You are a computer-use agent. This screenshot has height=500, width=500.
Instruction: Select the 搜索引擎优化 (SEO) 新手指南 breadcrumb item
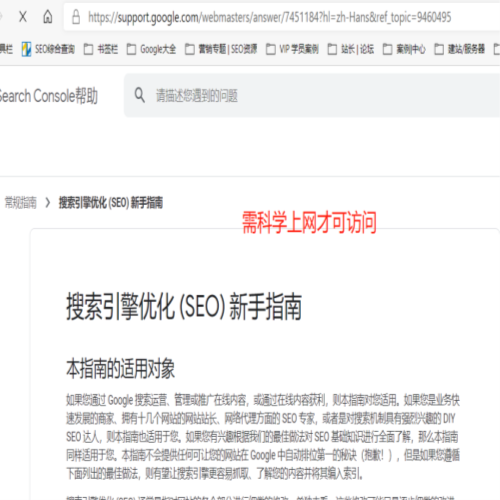111,202
